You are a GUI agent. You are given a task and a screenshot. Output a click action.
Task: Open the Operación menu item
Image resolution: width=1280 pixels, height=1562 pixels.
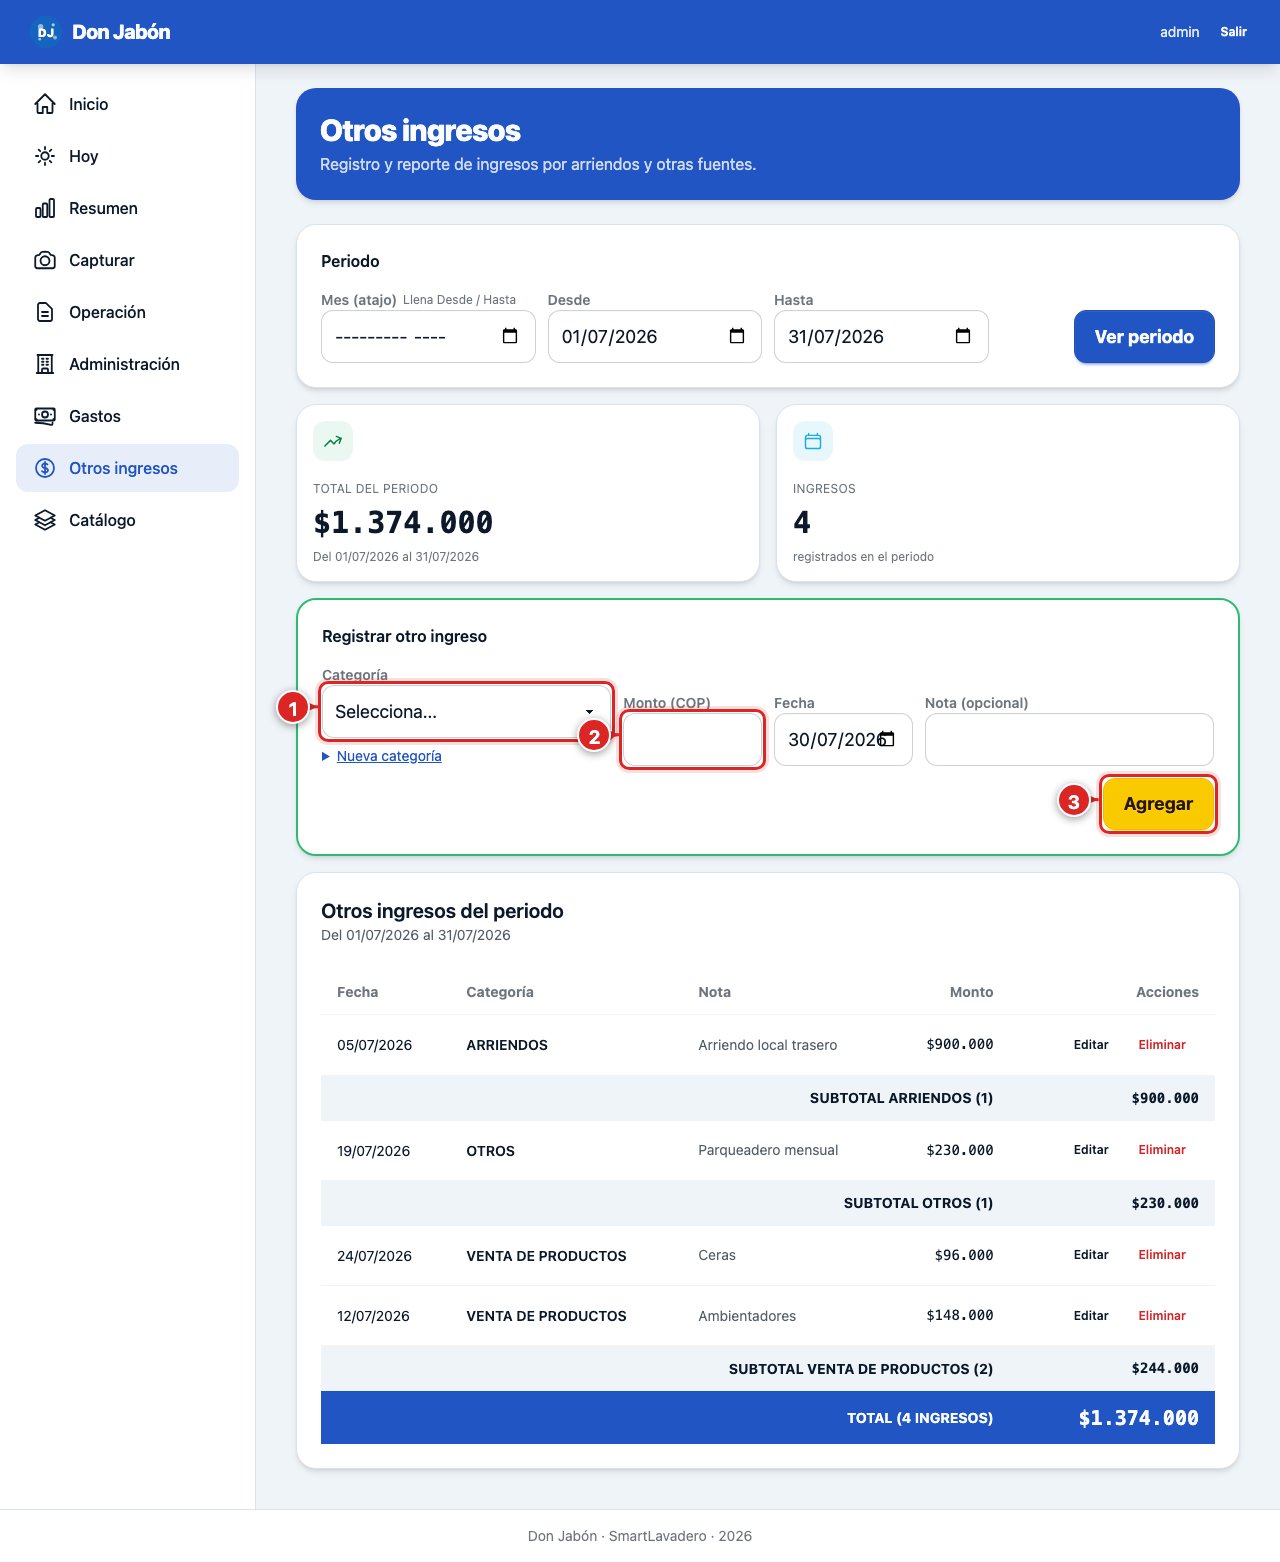(127, 312)
